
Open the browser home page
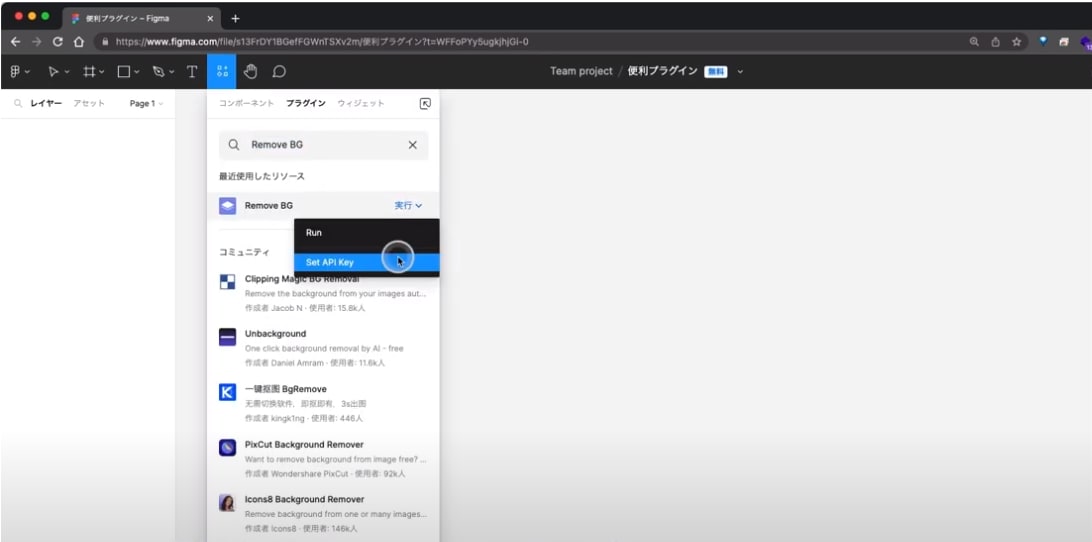tap(79, 42)
